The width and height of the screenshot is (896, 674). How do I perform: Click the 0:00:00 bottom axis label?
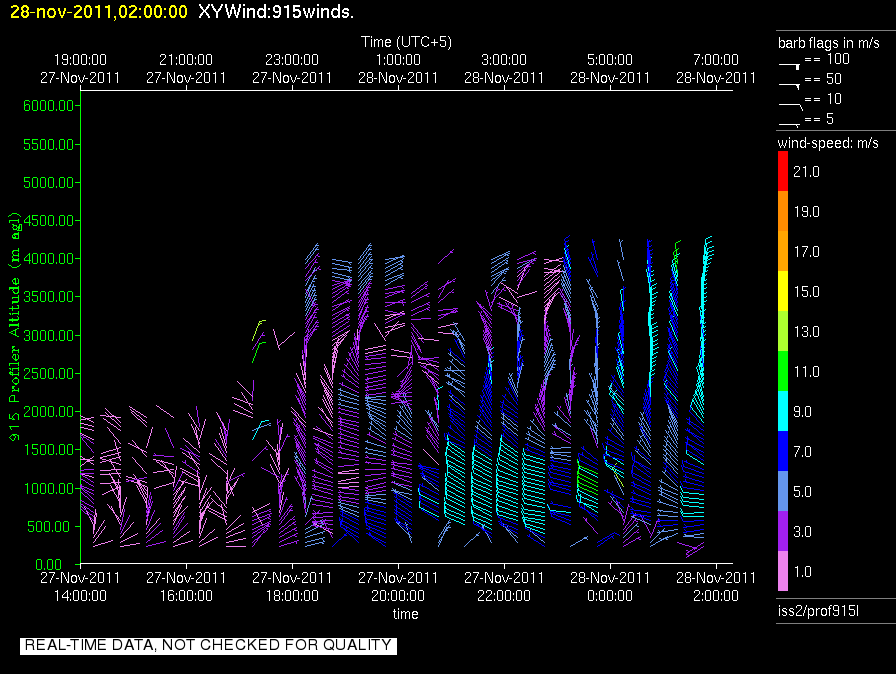610,596
